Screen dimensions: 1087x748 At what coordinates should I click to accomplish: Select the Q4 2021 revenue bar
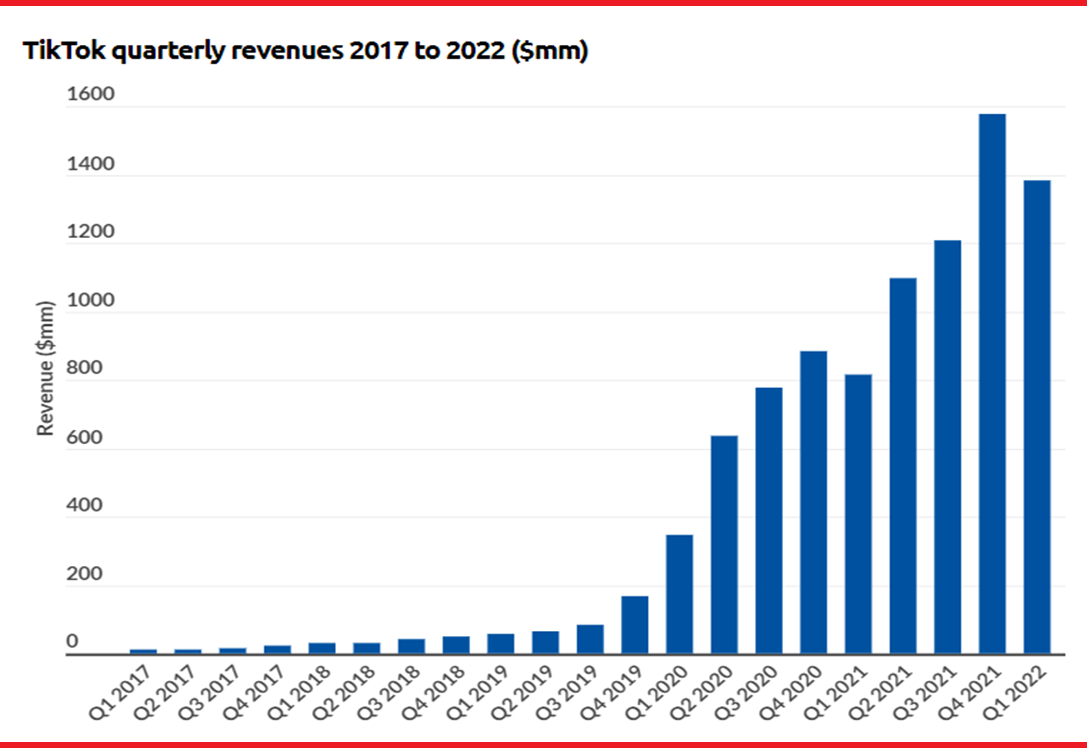coord(992,384)
